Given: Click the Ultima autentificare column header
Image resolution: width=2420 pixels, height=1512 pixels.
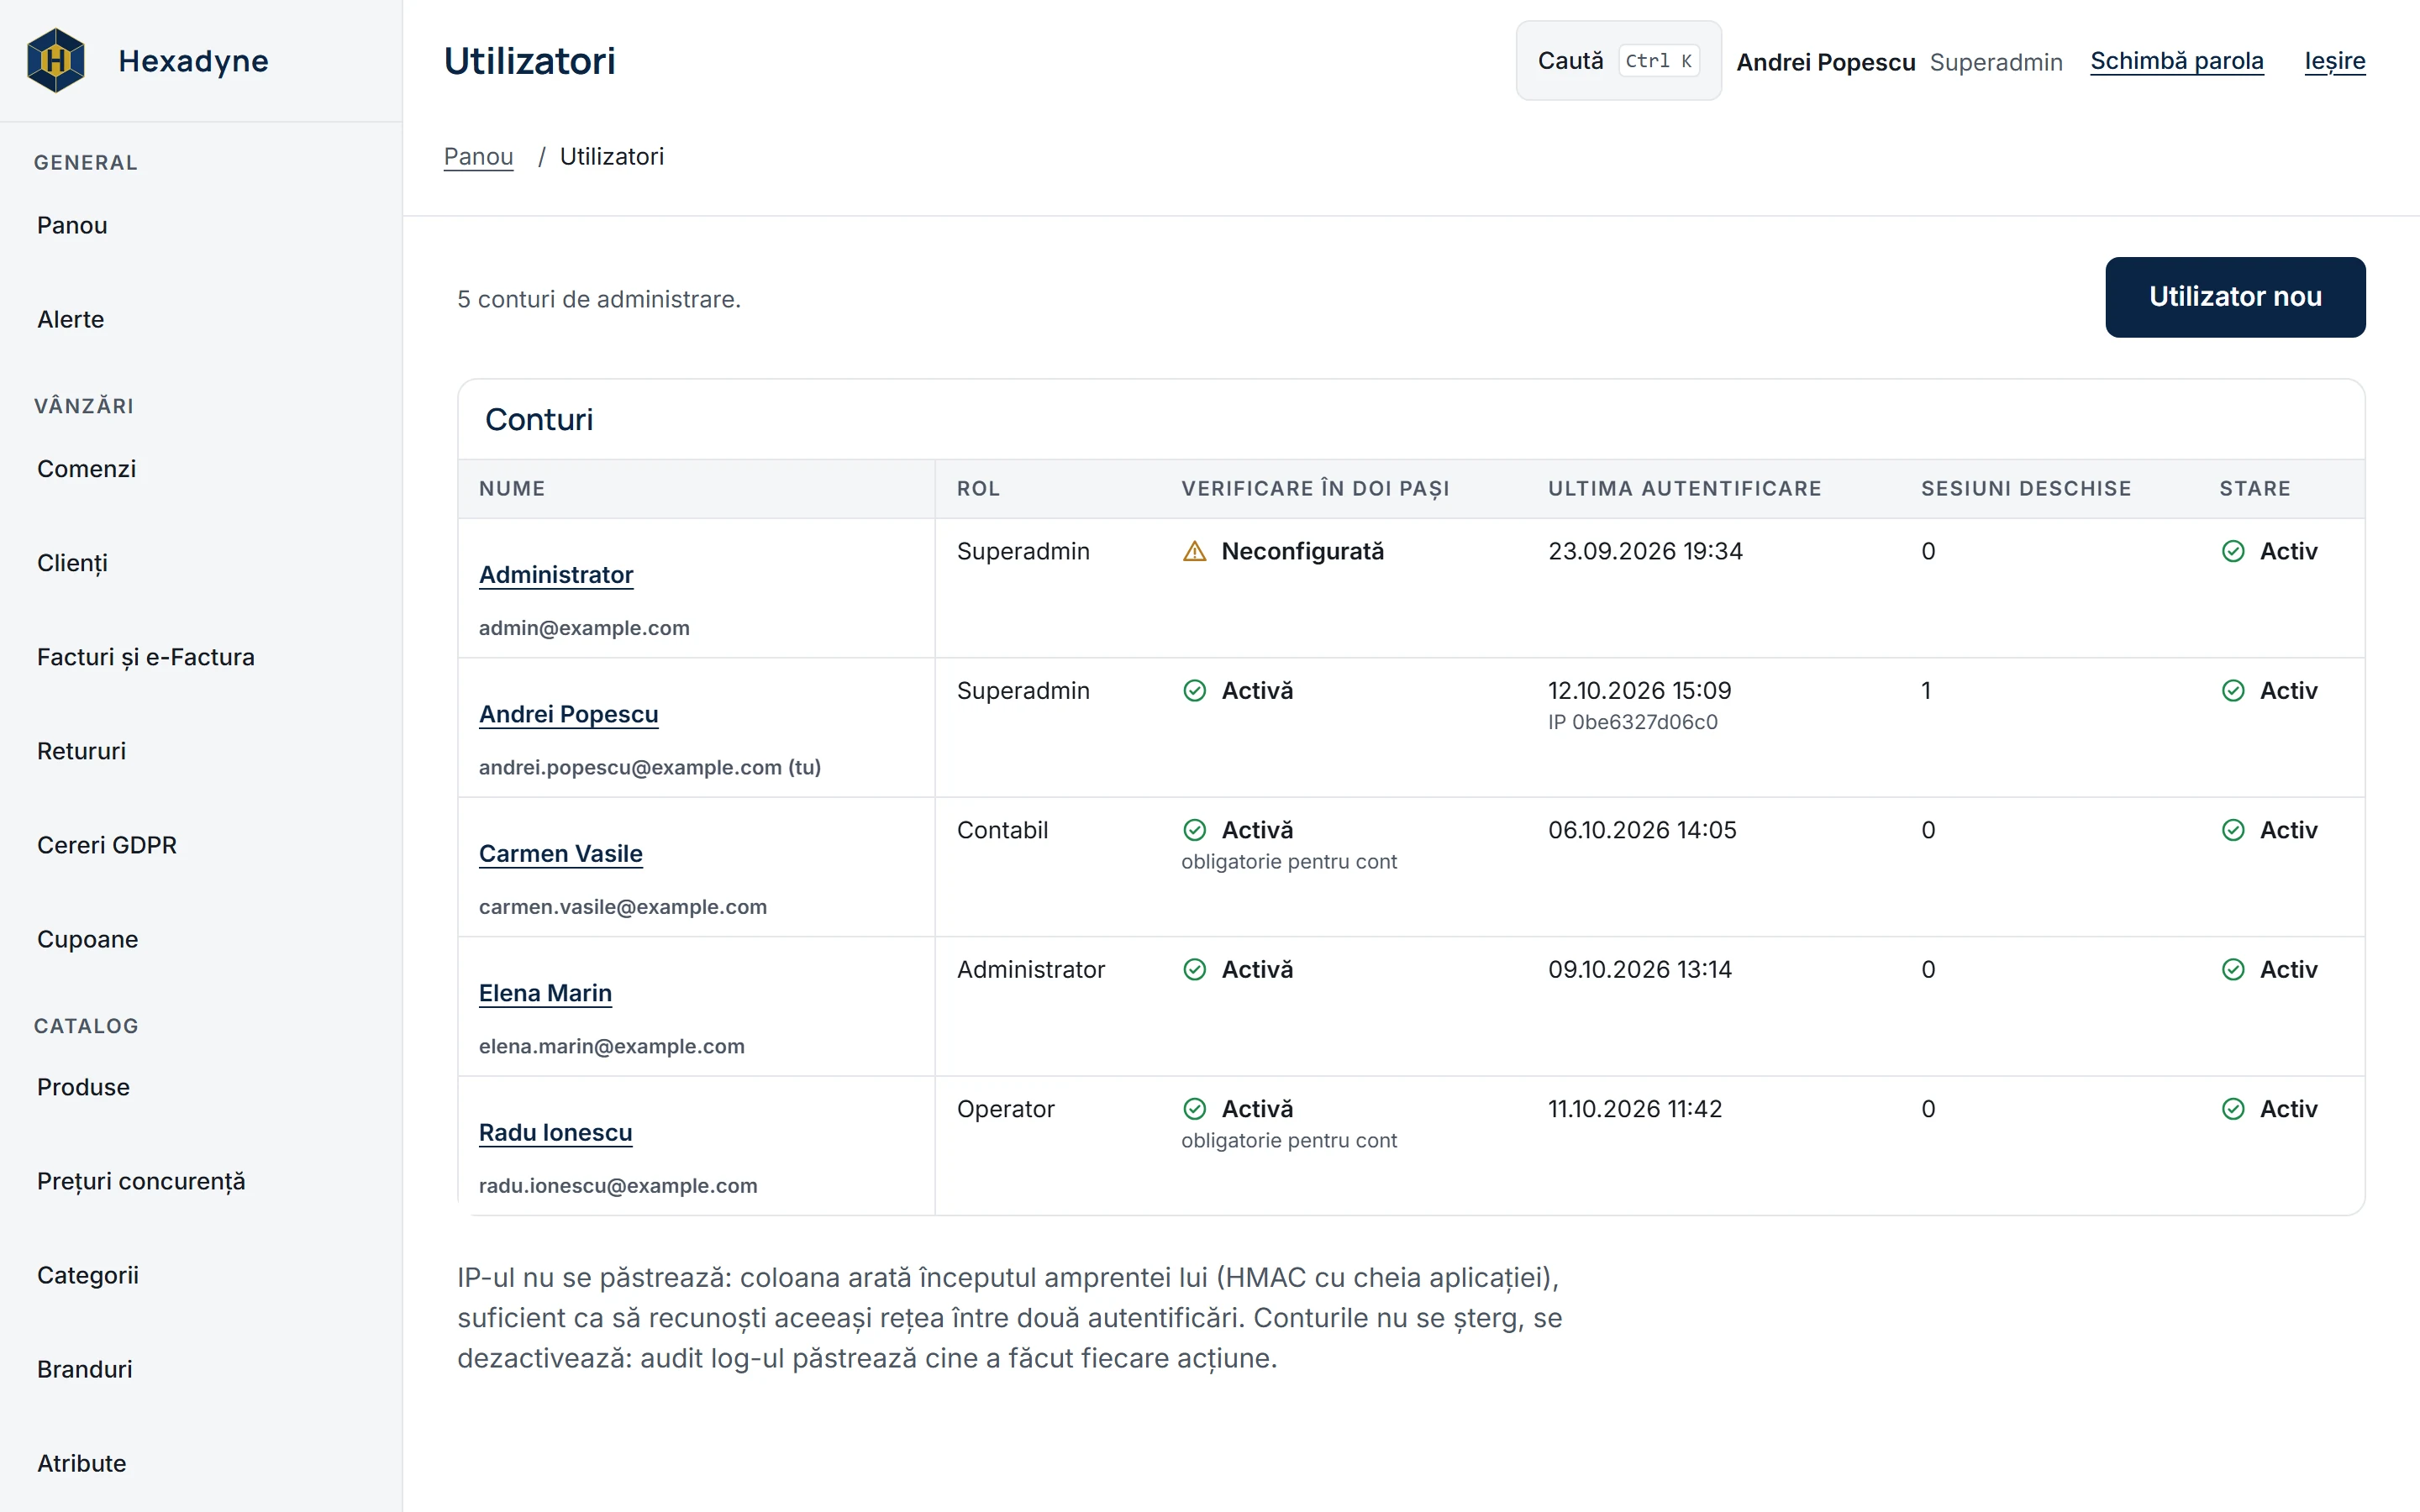Looking at the screenshot, I should tap(1684, 489).
